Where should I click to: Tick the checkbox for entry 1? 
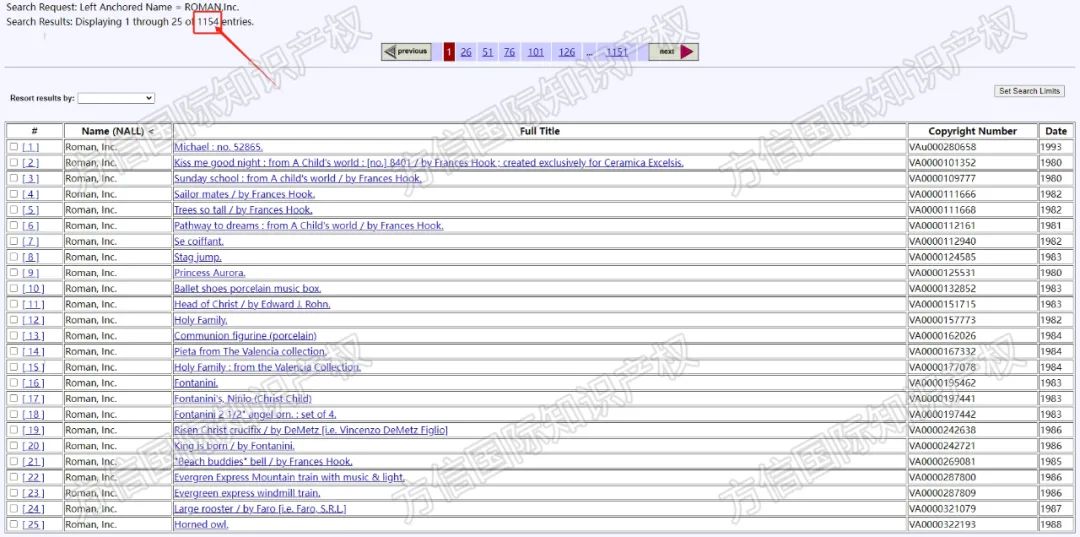pyautogui.click(x=14, y=147)
